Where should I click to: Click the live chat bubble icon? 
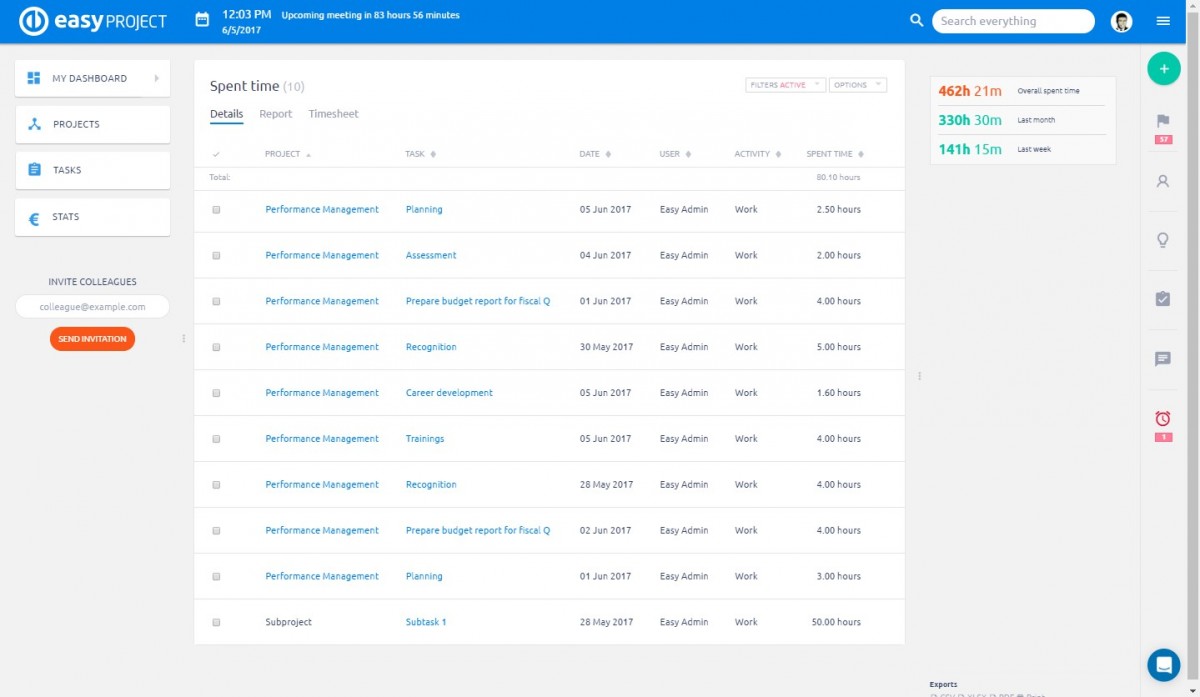click(x=1163, y=664)
